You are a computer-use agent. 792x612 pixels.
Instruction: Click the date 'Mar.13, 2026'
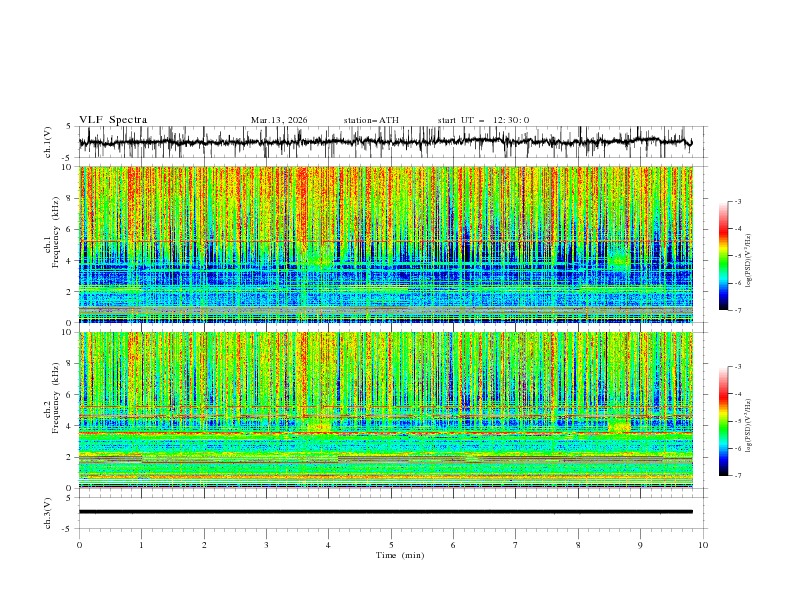[x=279, y=120]
